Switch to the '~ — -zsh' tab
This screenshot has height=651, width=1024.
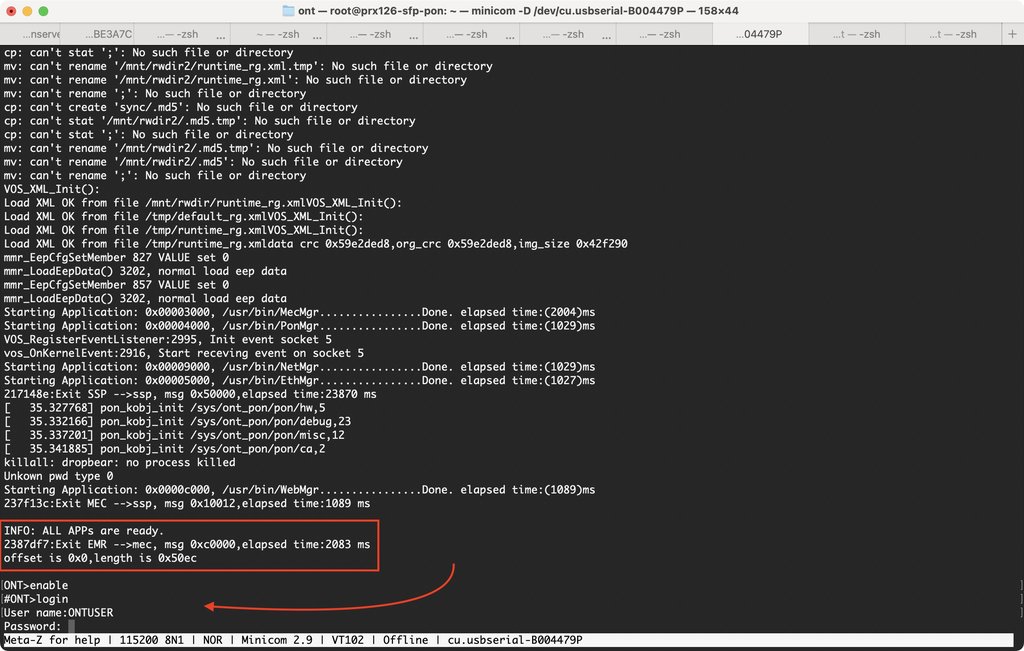(x=278, y=34)
